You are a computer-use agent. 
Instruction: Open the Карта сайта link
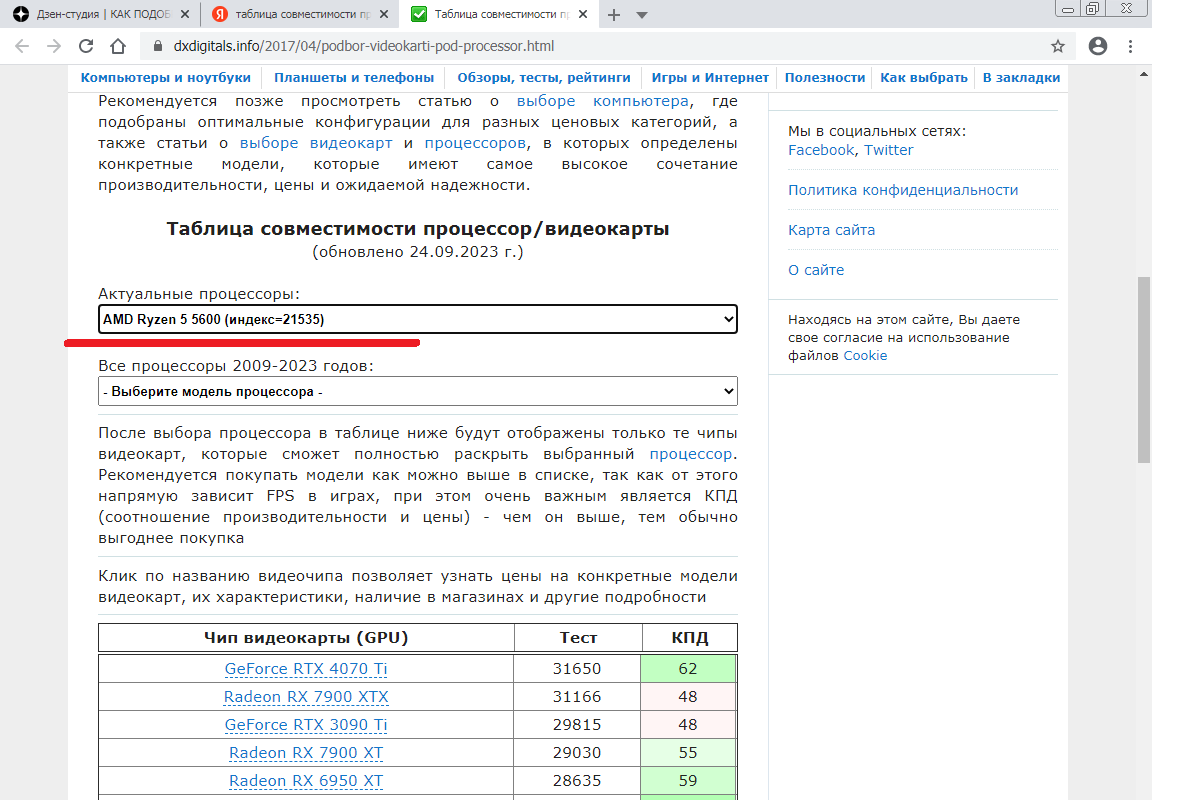point(831,230)
